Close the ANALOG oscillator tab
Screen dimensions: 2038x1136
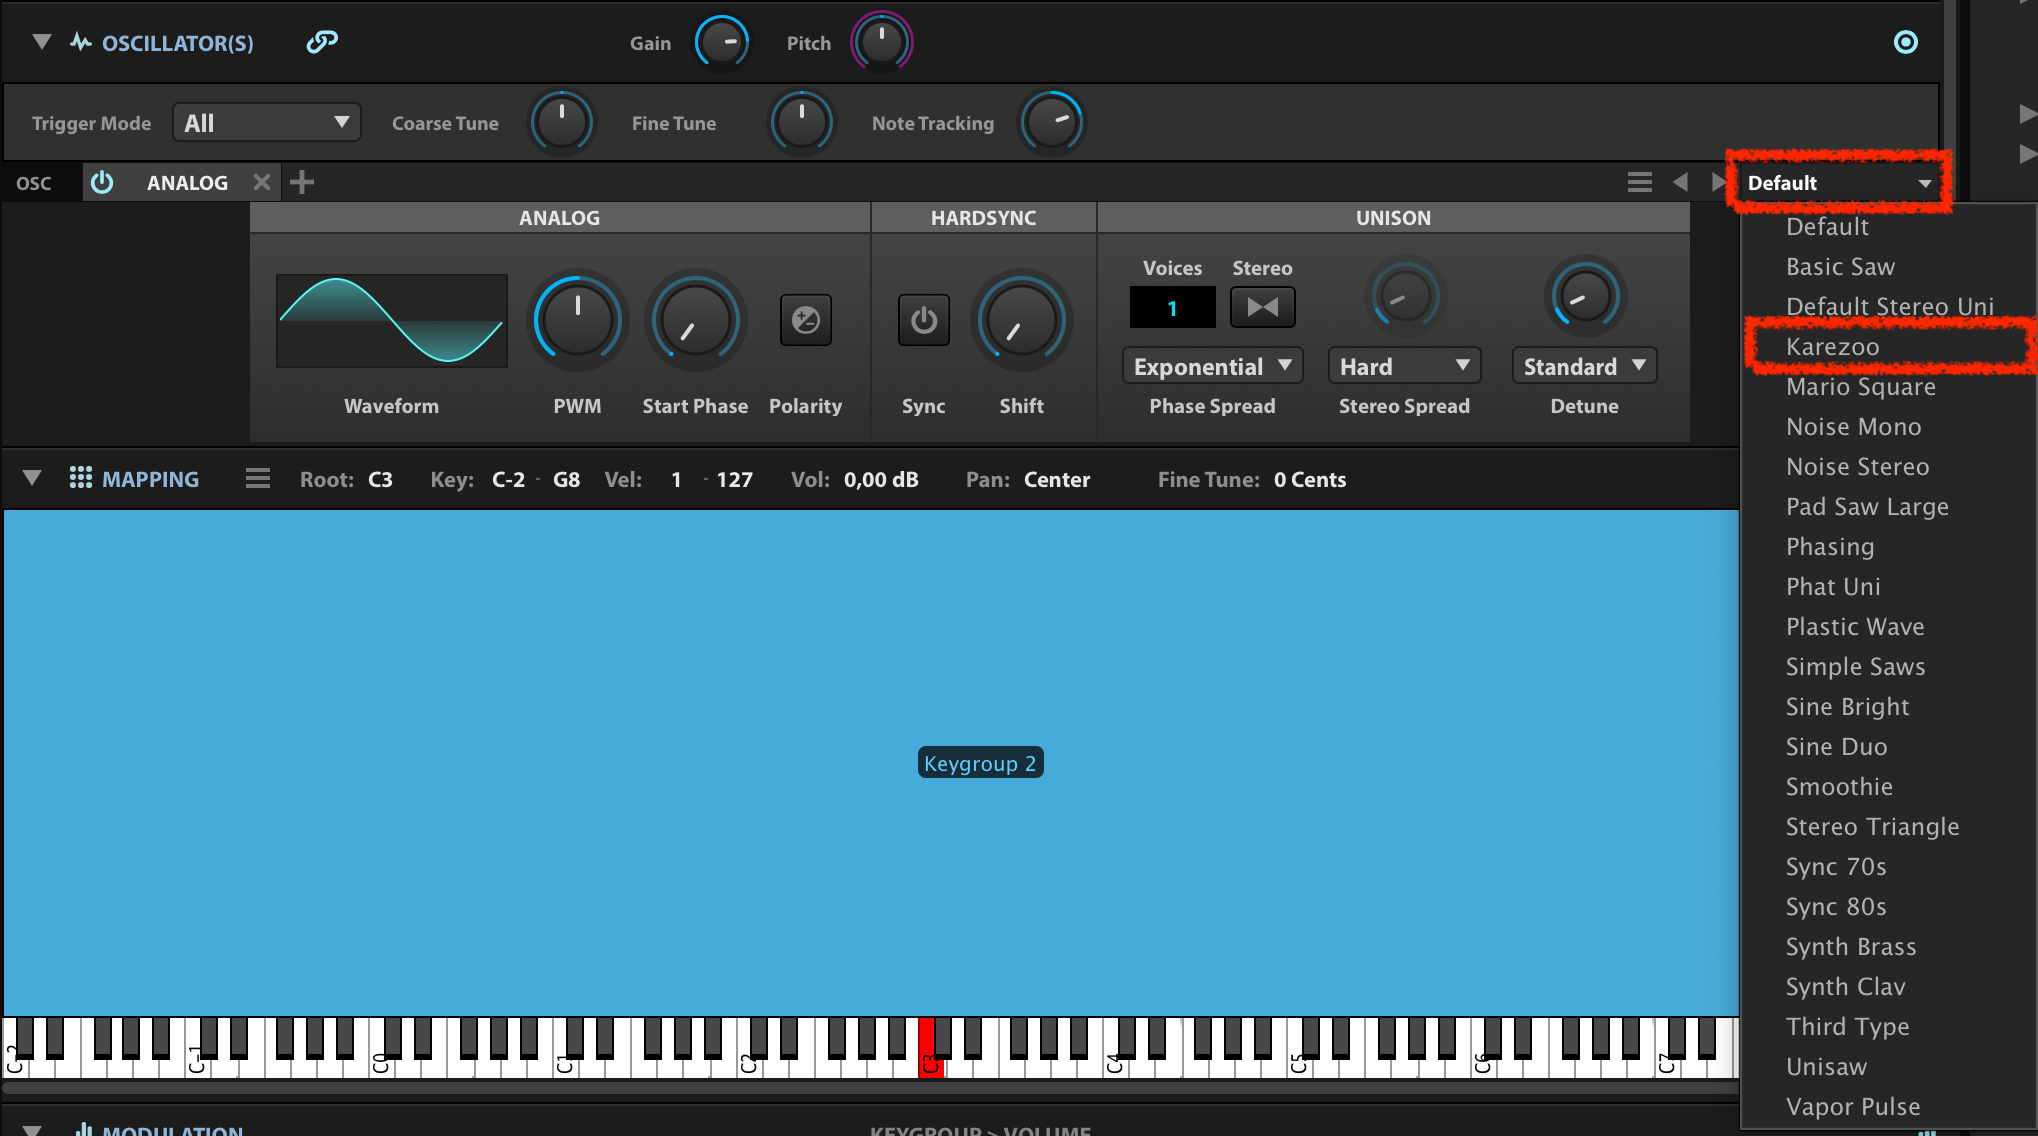[x=262, y=182]
